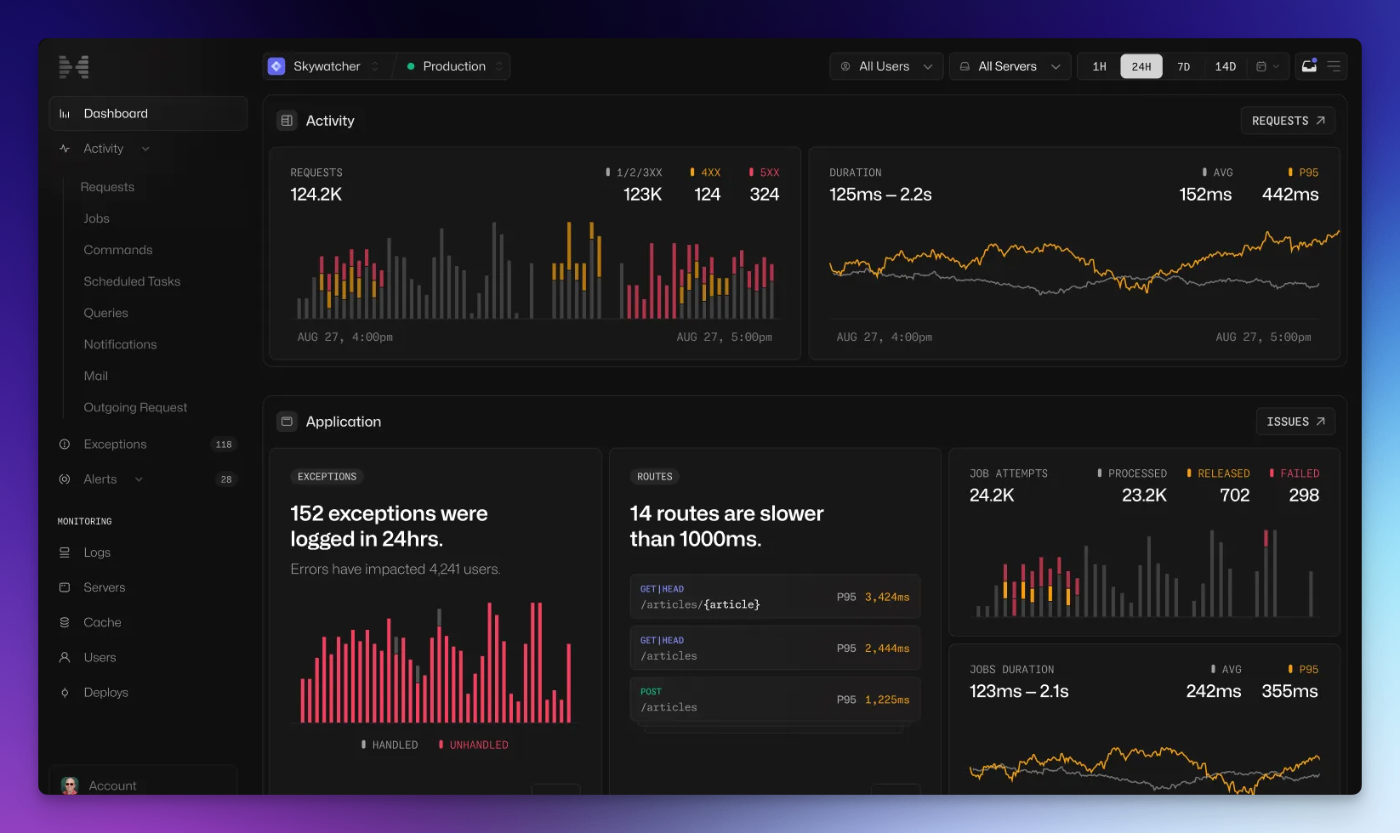
Task: Open the Notifications page in sidebar
Action: 120,344
